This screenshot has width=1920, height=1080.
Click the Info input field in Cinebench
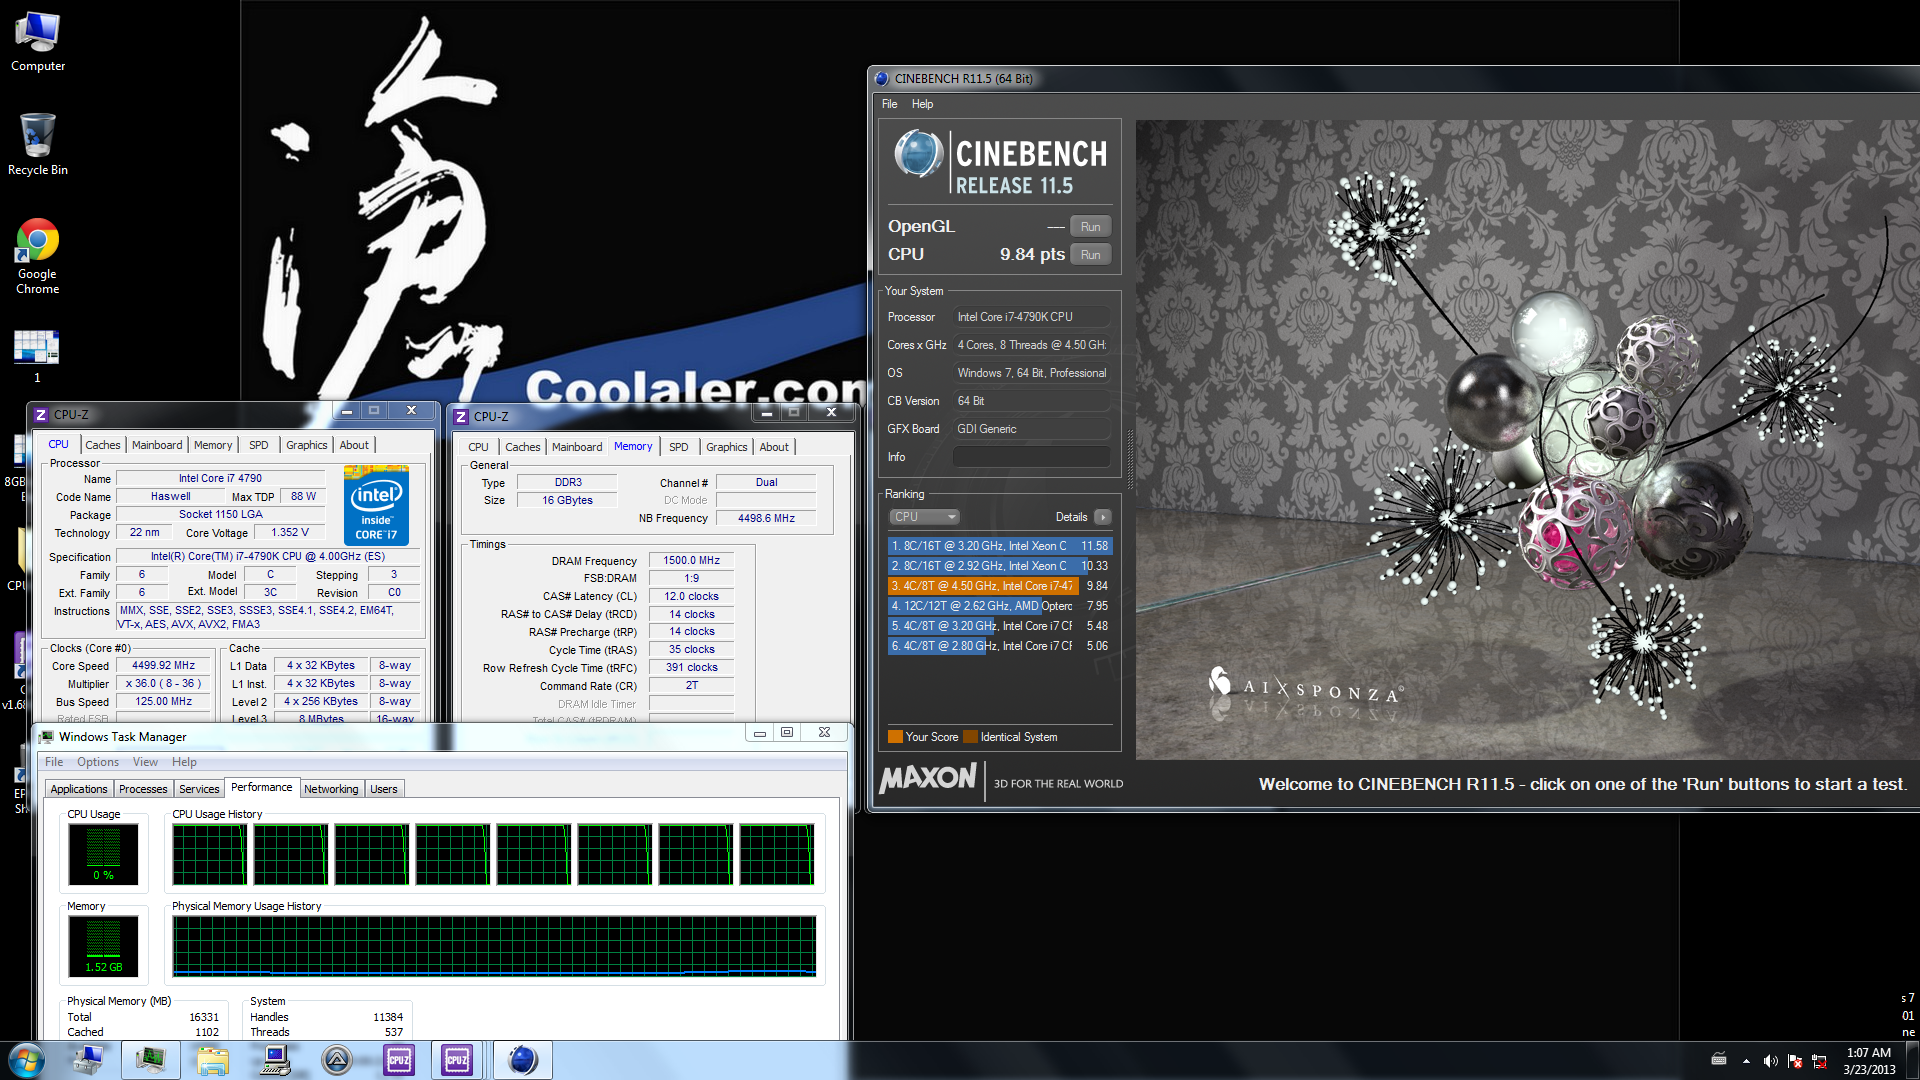[x=1031, y=457]
